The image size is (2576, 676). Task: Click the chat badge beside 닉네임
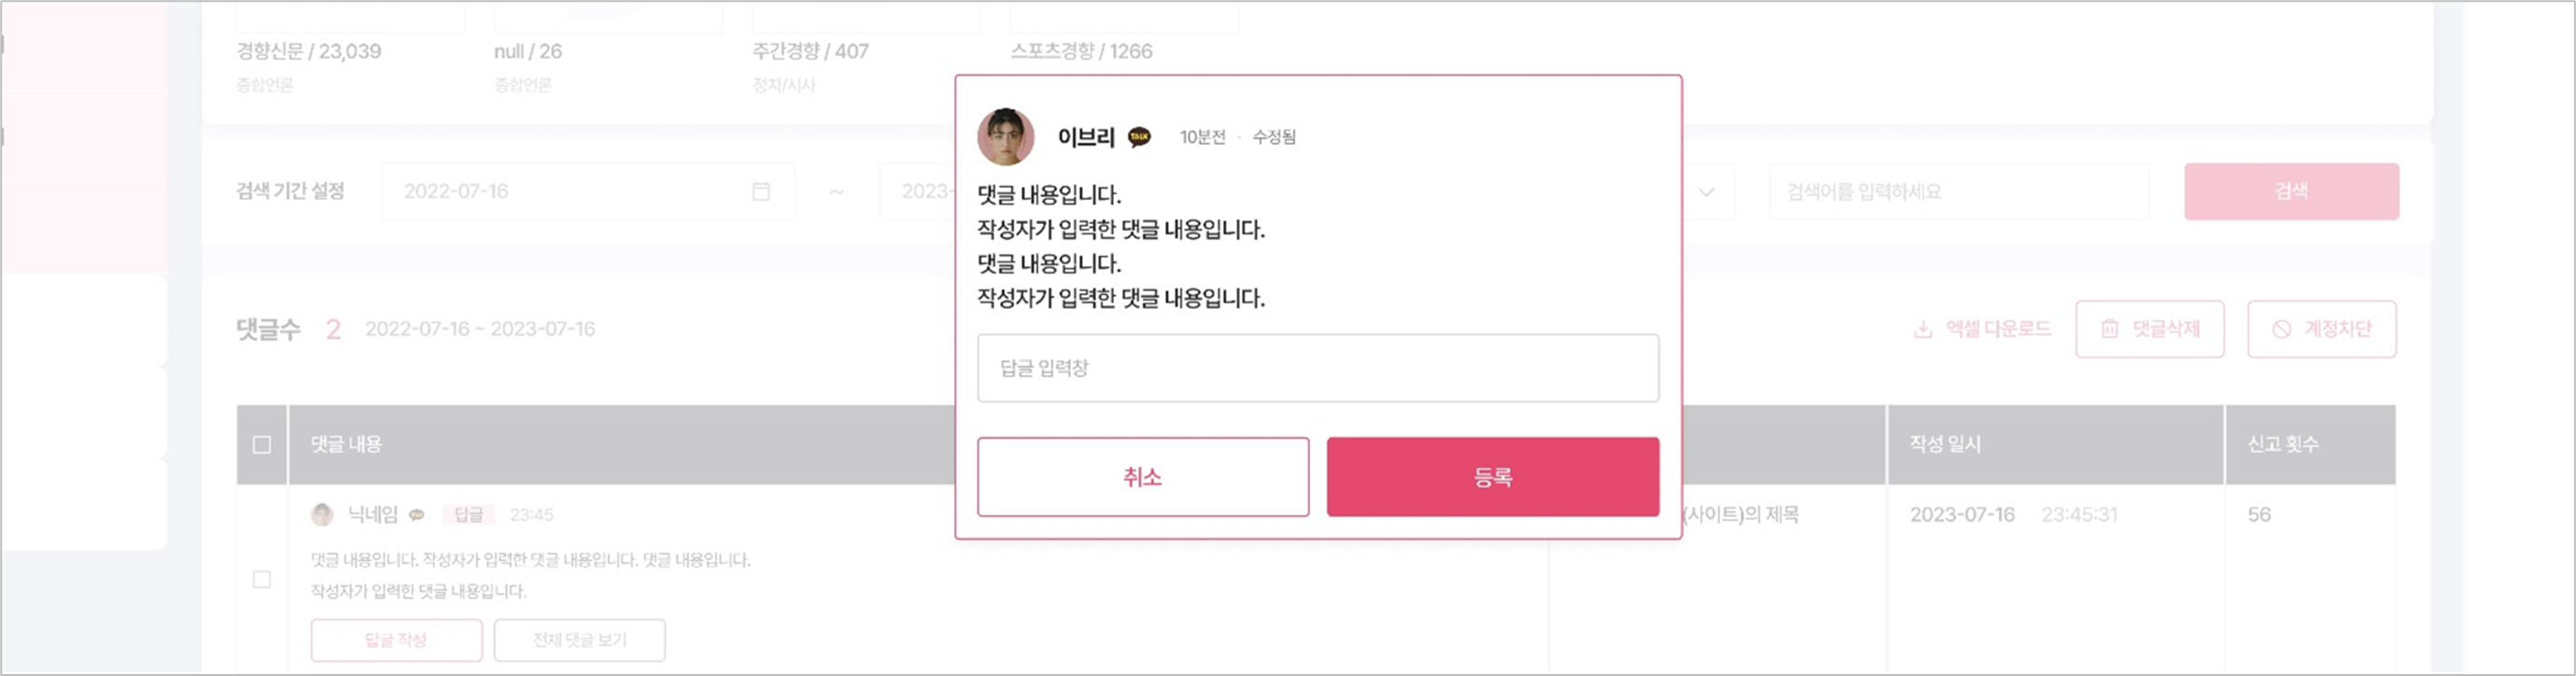point(417,515)
